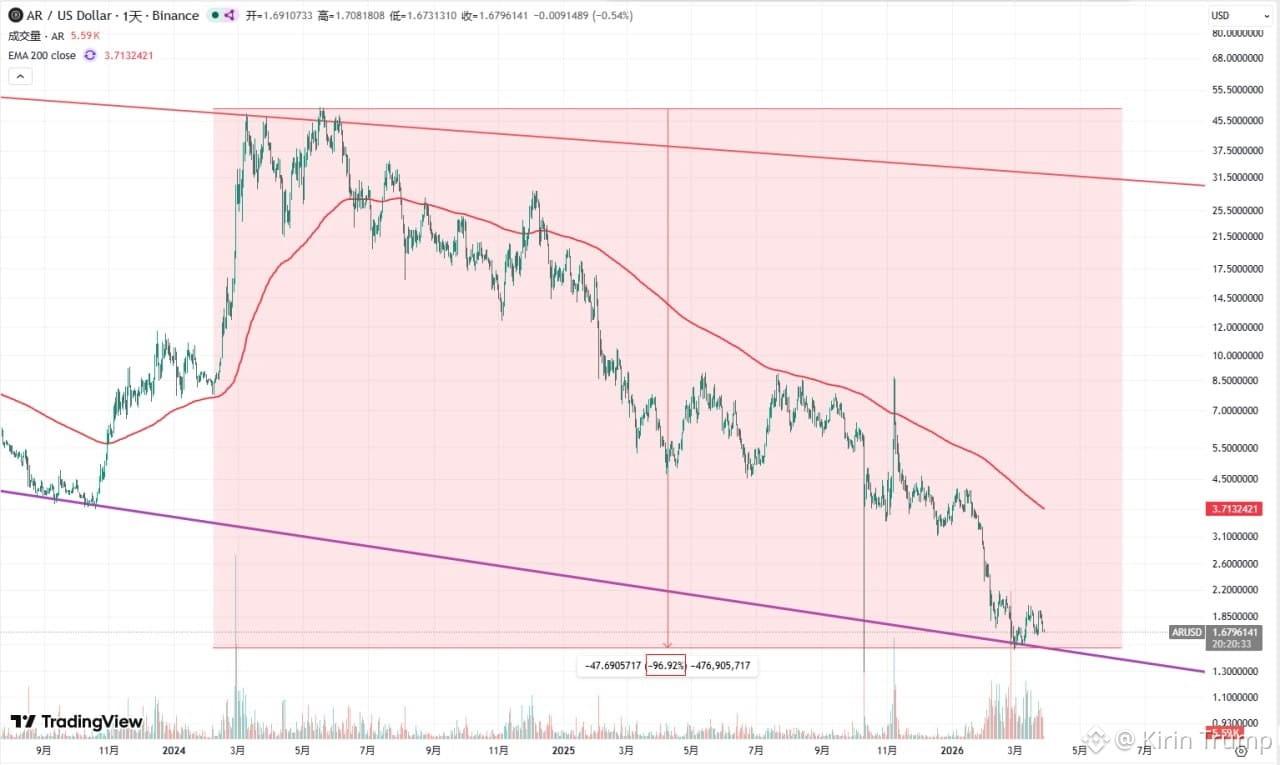
Task: Click the 31.5000000 price axis label
Action: 1239,178
